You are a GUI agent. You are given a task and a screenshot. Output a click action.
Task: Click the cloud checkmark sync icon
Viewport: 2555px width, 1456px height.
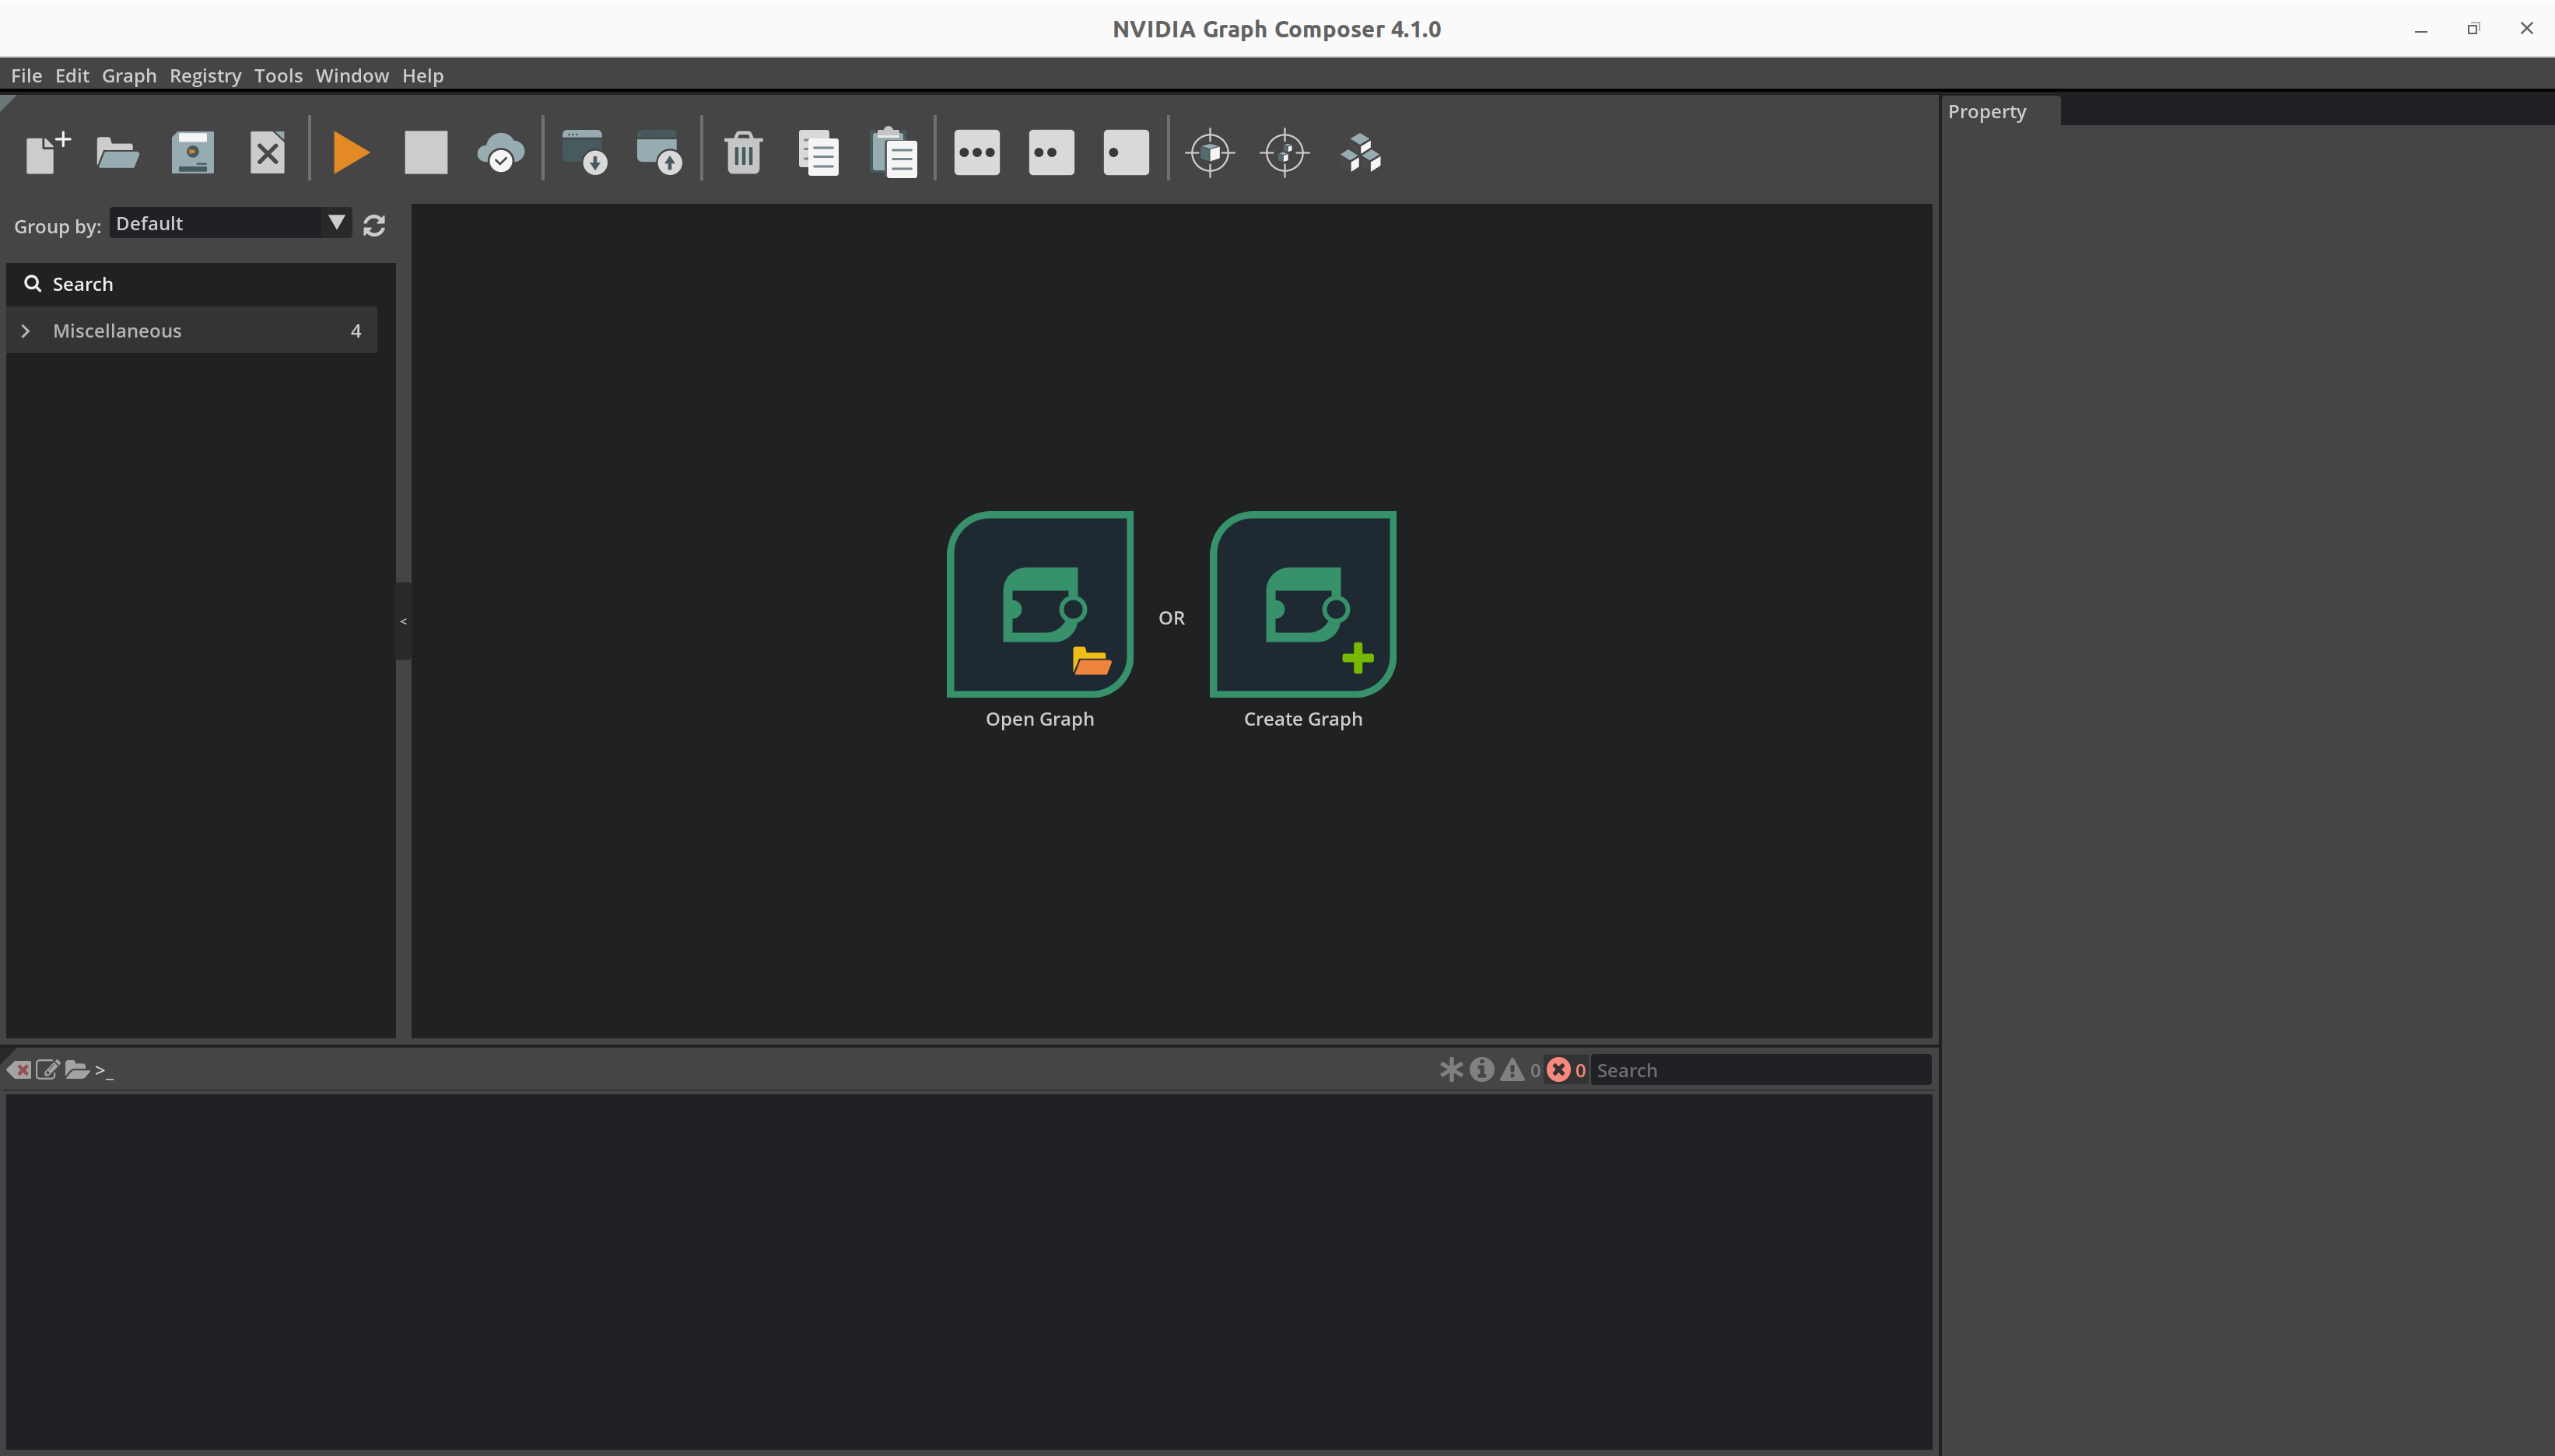tap(500, 153)
